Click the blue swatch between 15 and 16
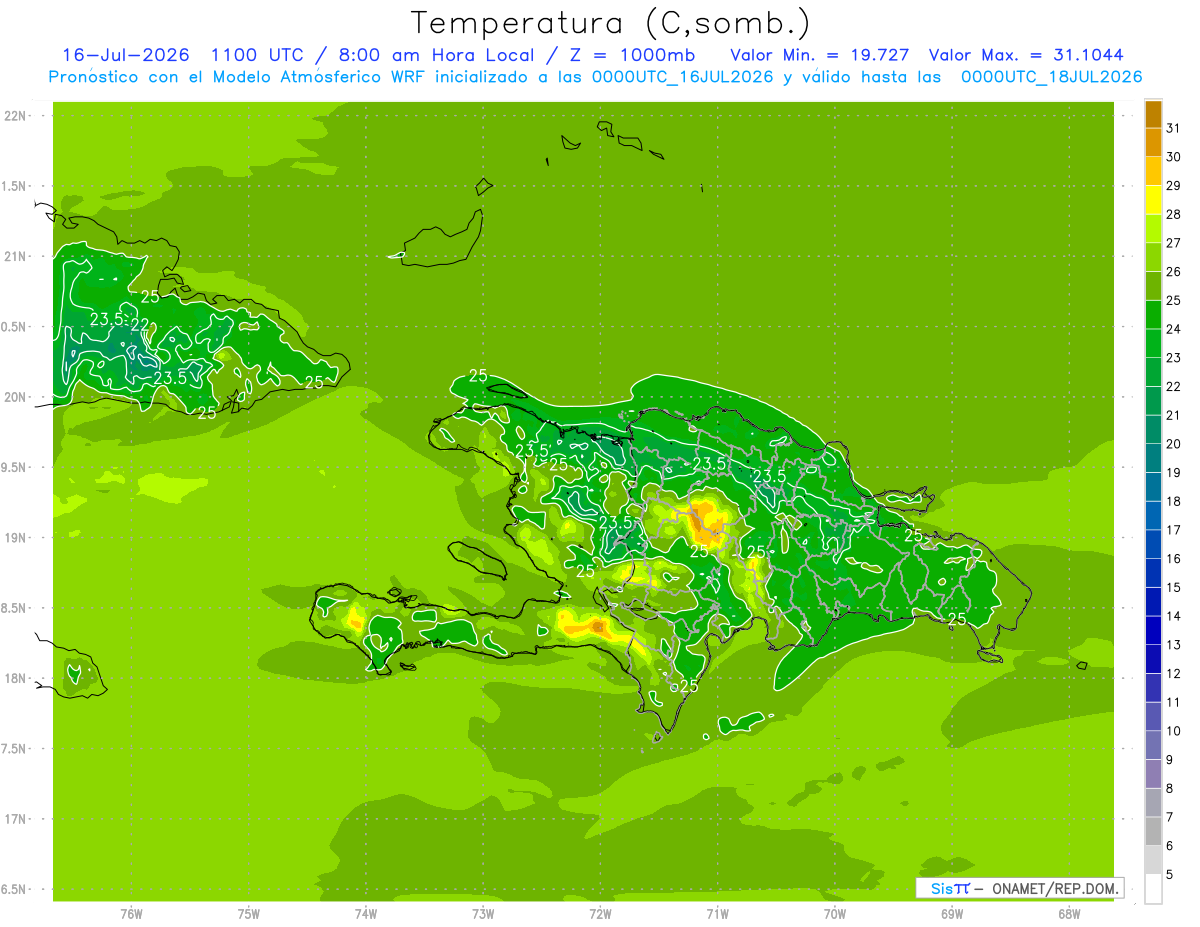The height and width of the screenshot is (927, 1200). coord(1153,573)
